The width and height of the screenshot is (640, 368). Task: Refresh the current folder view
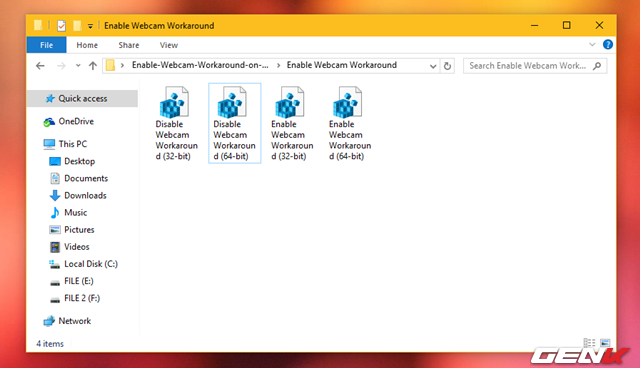(447, 66)
